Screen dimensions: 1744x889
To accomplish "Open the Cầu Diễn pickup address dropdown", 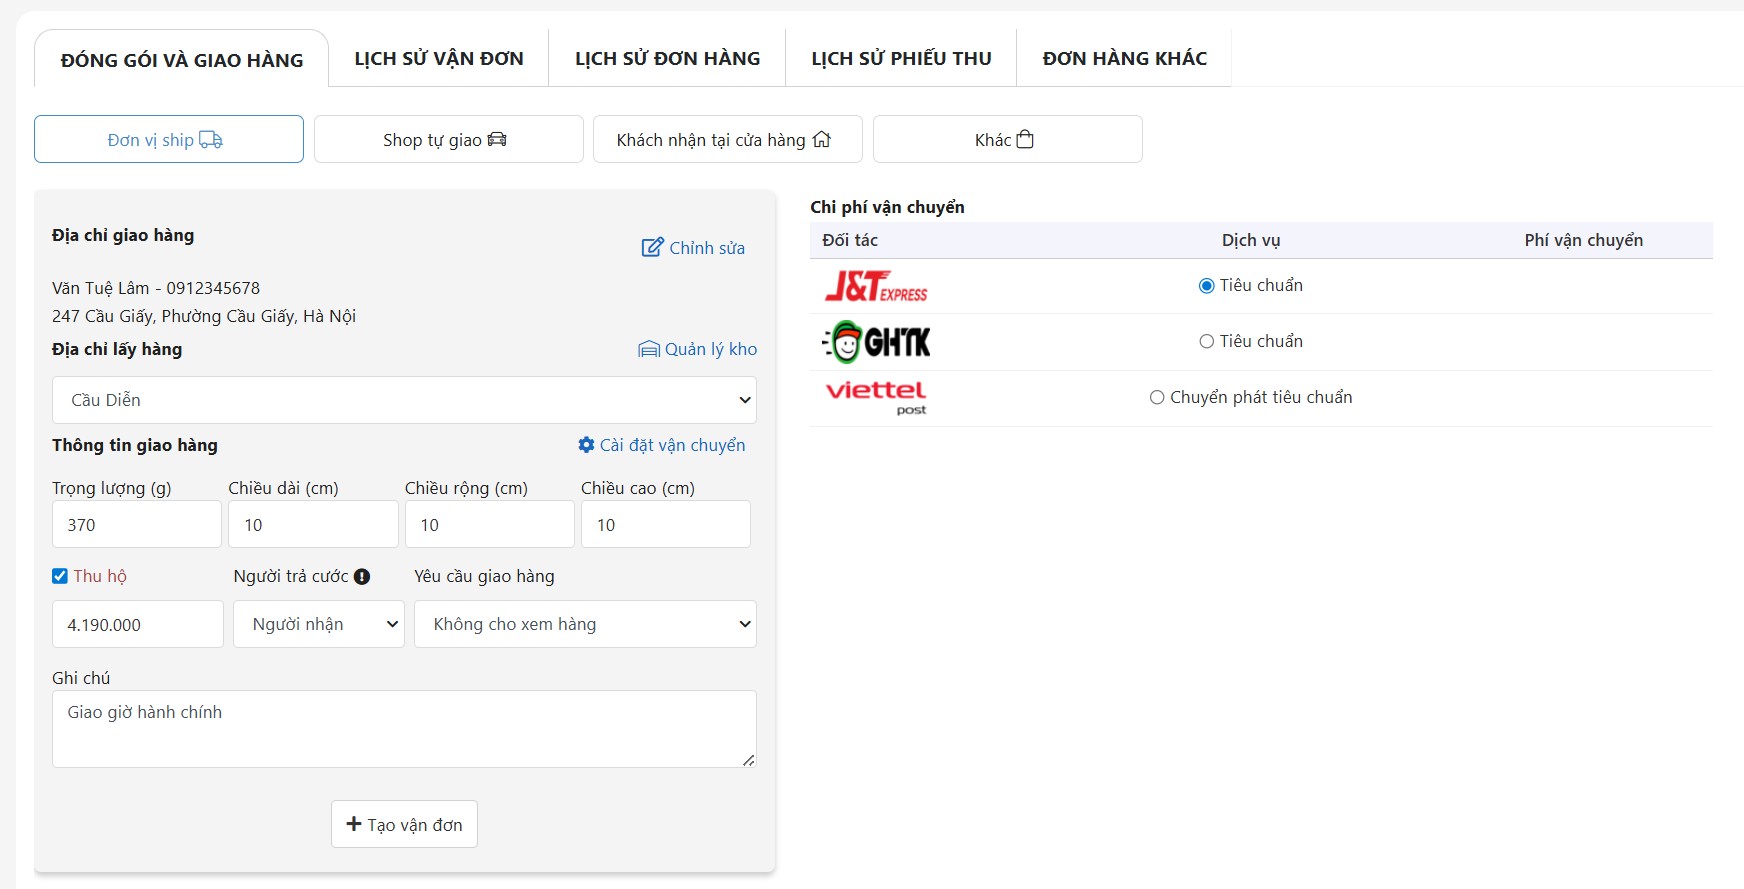I will (404, 400).
